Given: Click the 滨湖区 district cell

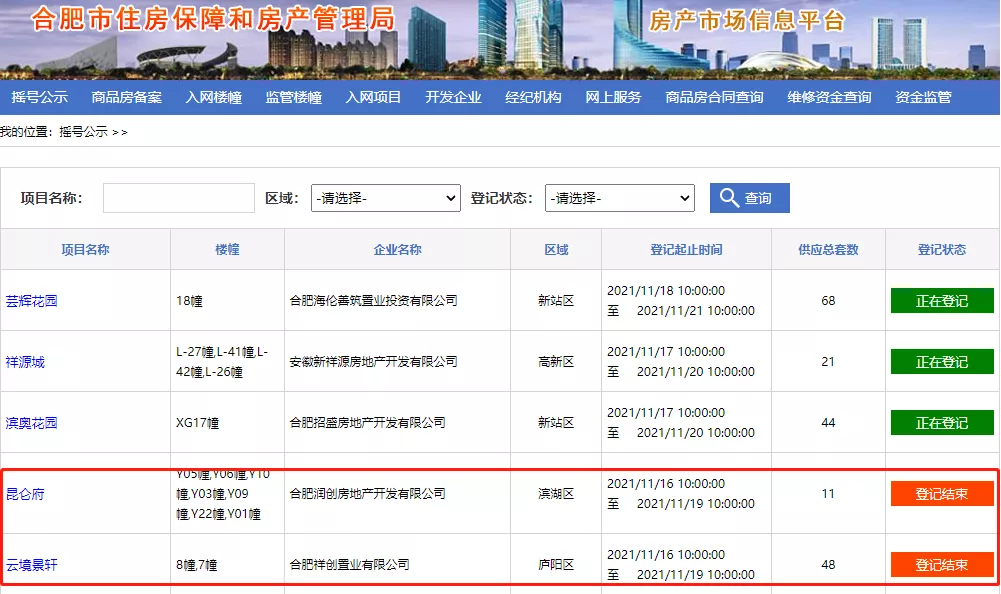Looking at the screenshot, I should (x=556, y=493).
